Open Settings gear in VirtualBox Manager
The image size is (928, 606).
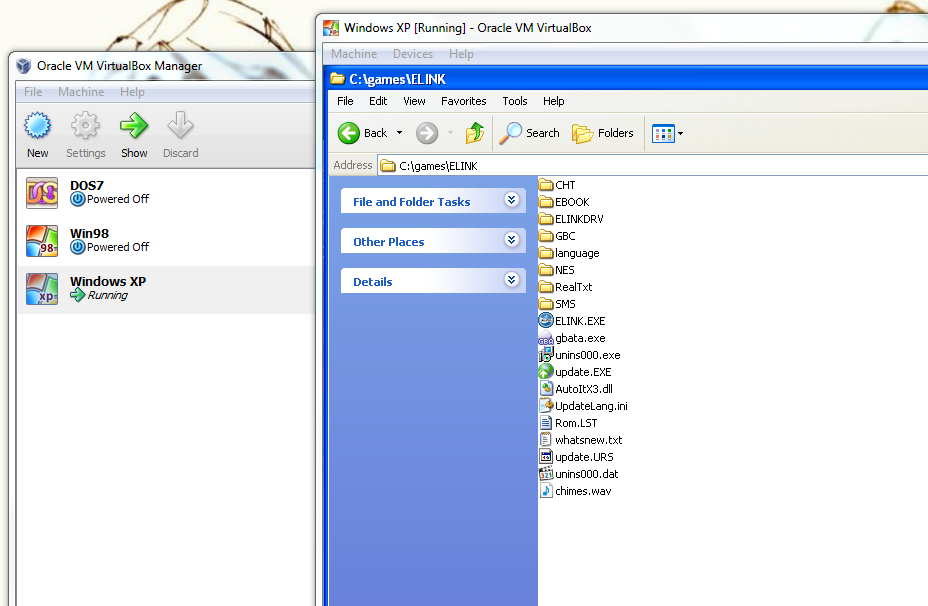click(85, 125)
